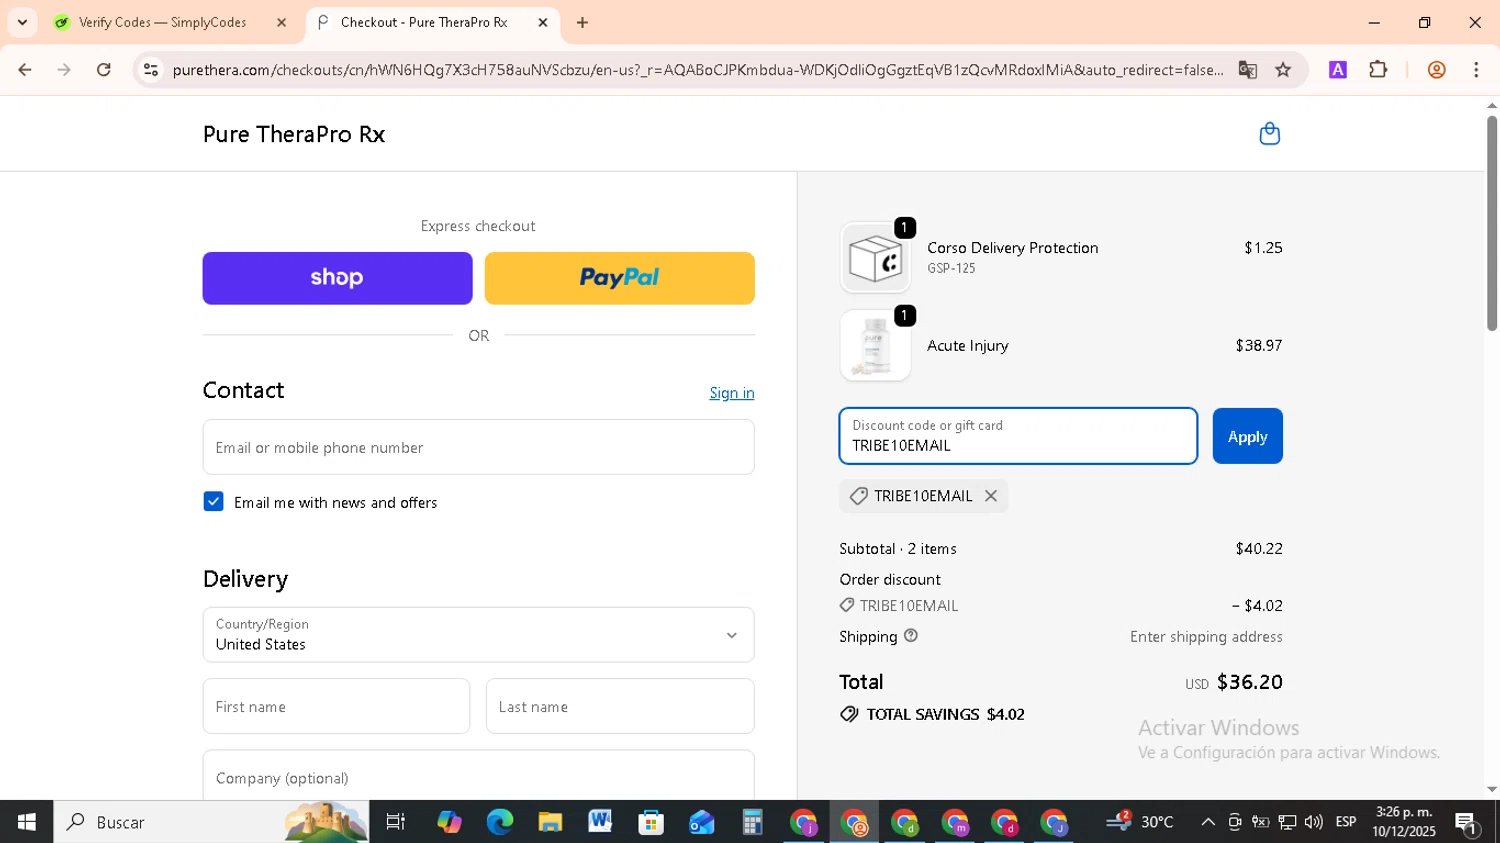The image size is (1500, 843).
Task: Click the Enter shipping address text
Action: (x=1206, y=636)
